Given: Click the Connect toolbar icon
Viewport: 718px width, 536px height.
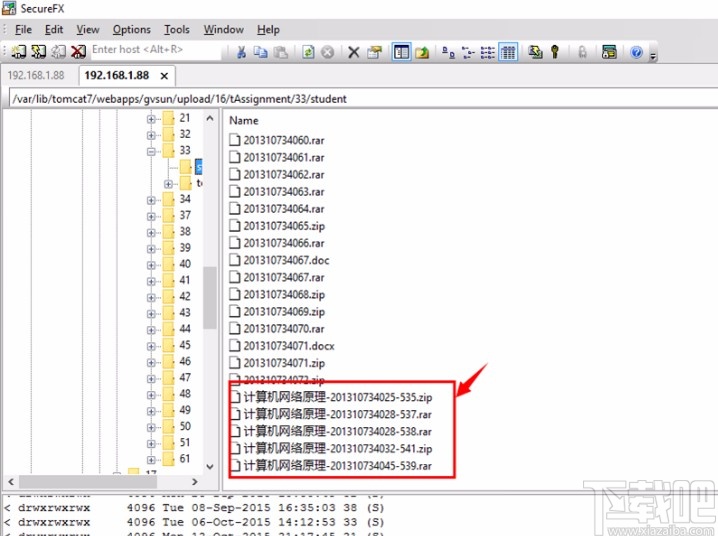Looking at the screenshot, I should pos(18,51).
